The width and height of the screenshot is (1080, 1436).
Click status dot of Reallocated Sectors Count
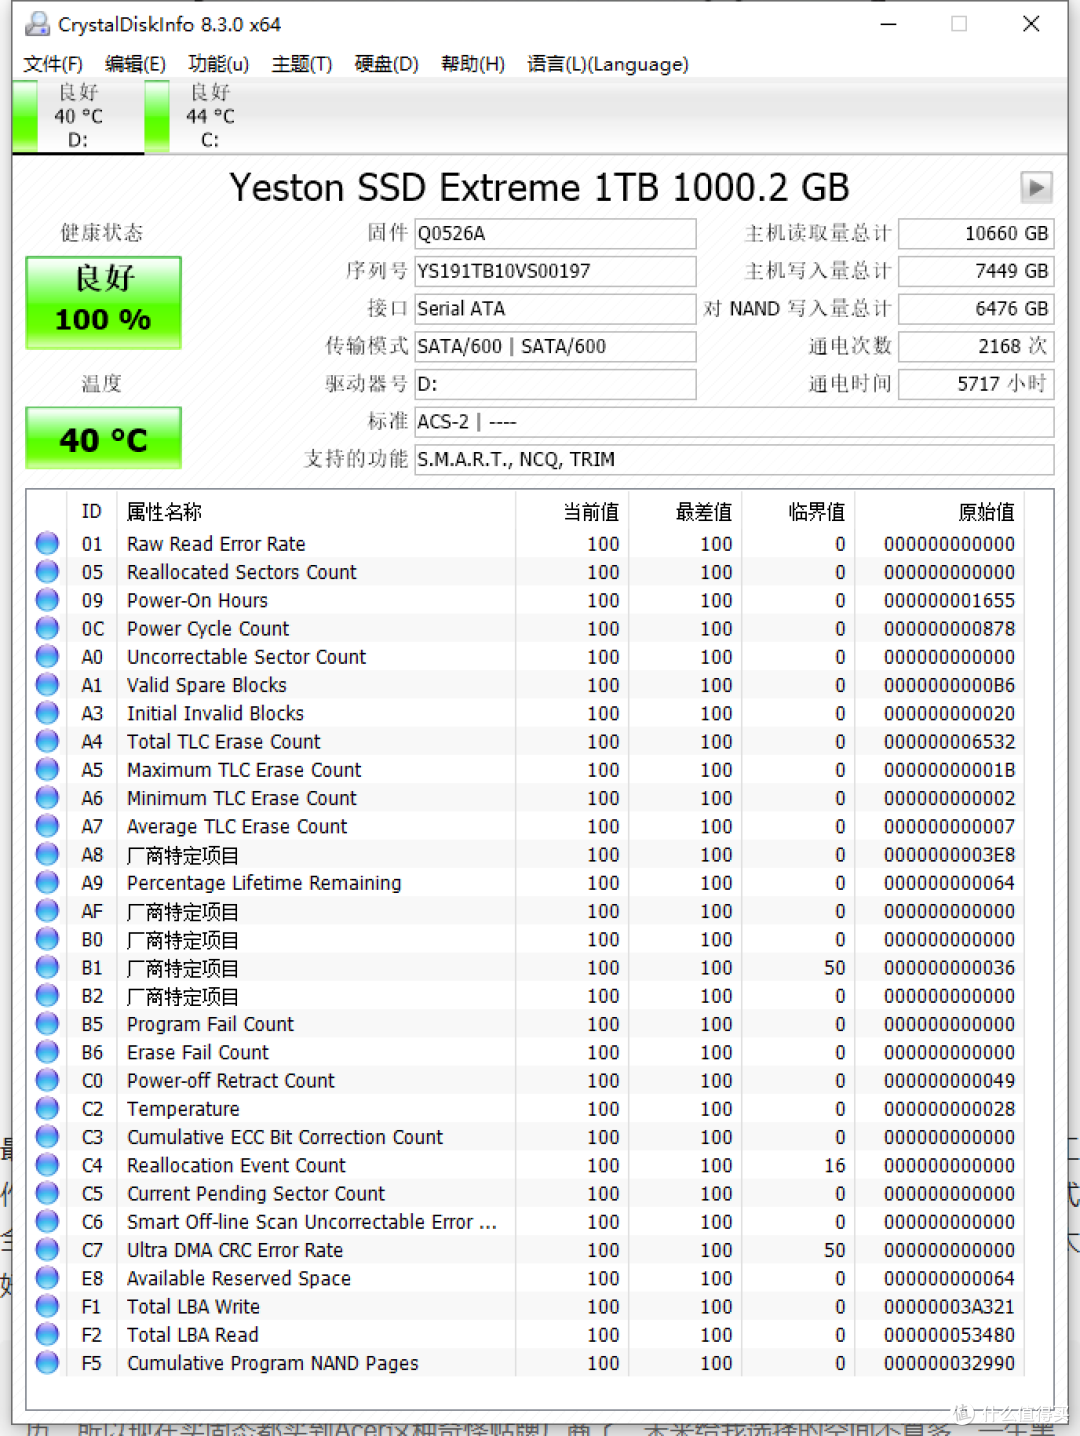[47, 571]
